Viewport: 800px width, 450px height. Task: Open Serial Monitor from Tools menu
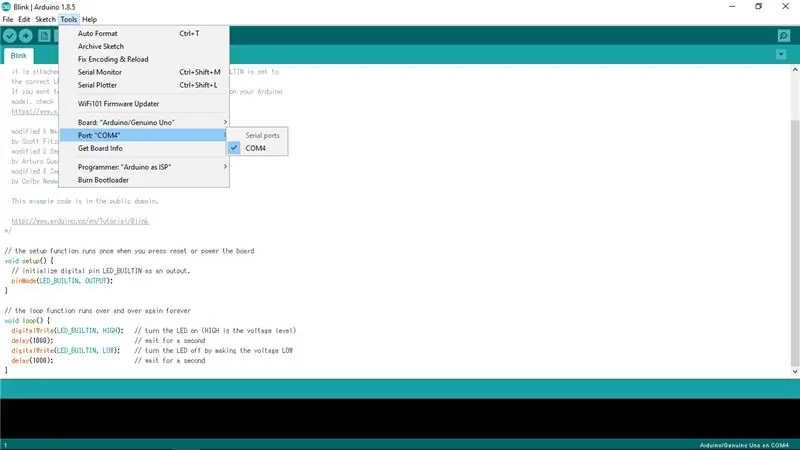click(x=144, y=72)
